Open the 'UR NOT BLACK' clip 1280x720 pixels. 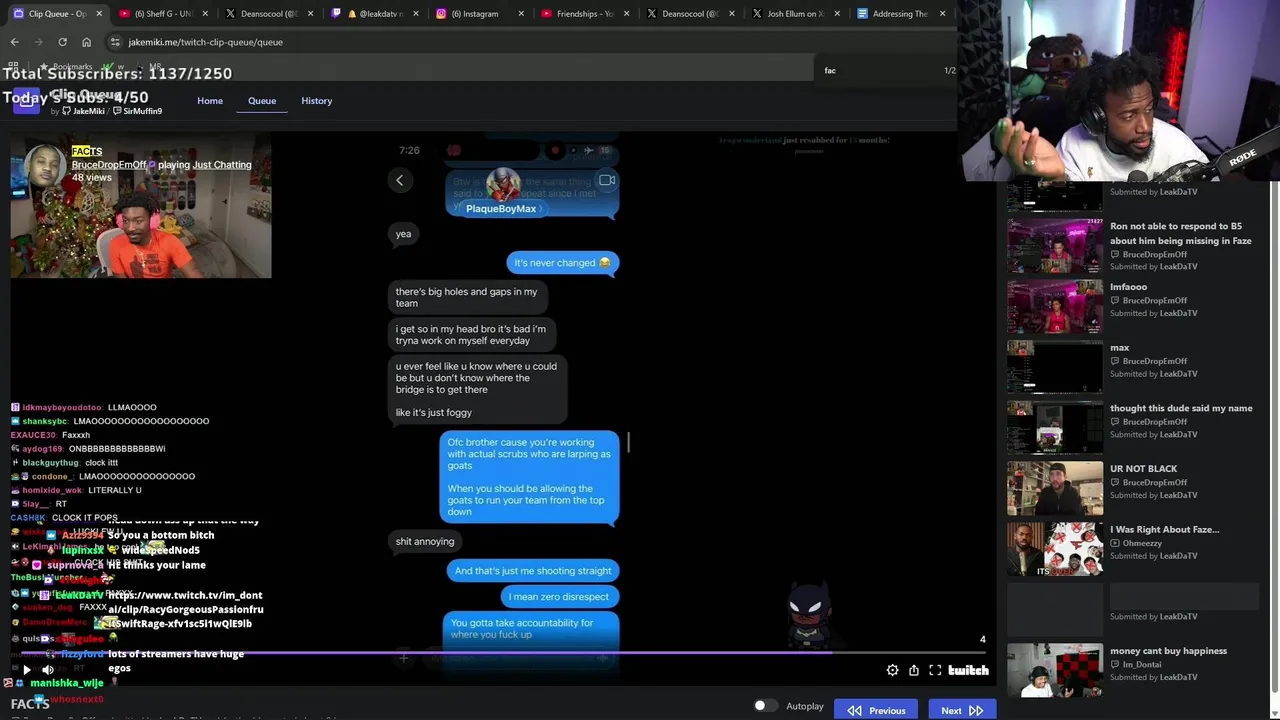pos(1131,488)
